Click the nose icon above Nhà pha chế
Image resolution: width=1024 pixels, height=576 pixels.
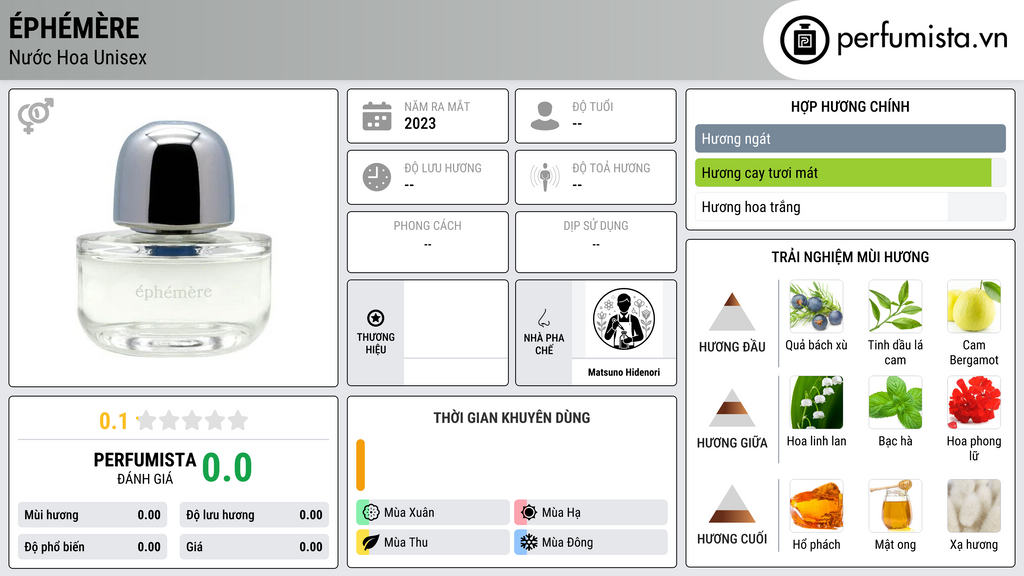[x=543, y=318]
